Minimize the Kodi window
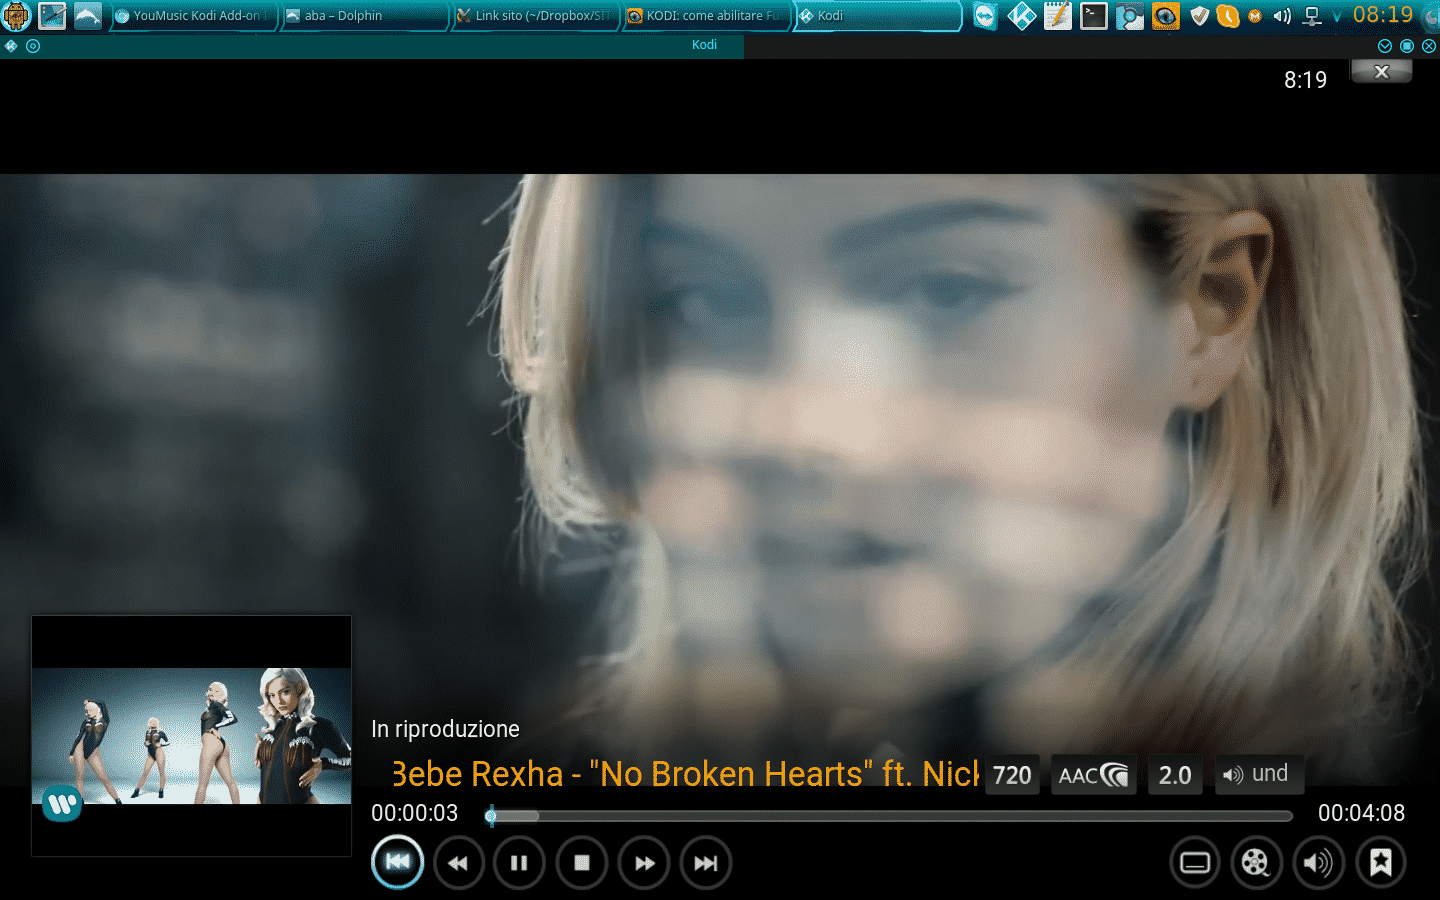Image resolution: width=1440 pixels, height=900 pixels. (x=1385, y=46)
